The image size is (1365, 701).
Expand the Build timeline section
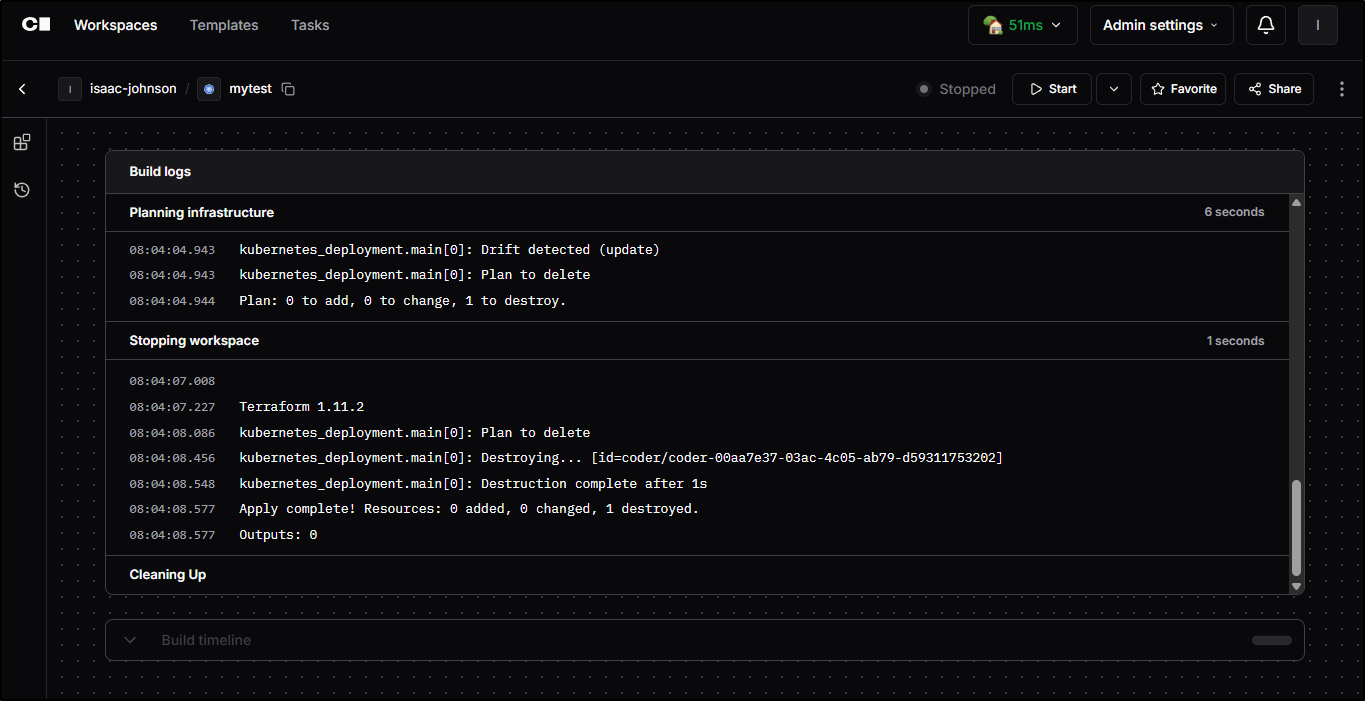point(129,639)
